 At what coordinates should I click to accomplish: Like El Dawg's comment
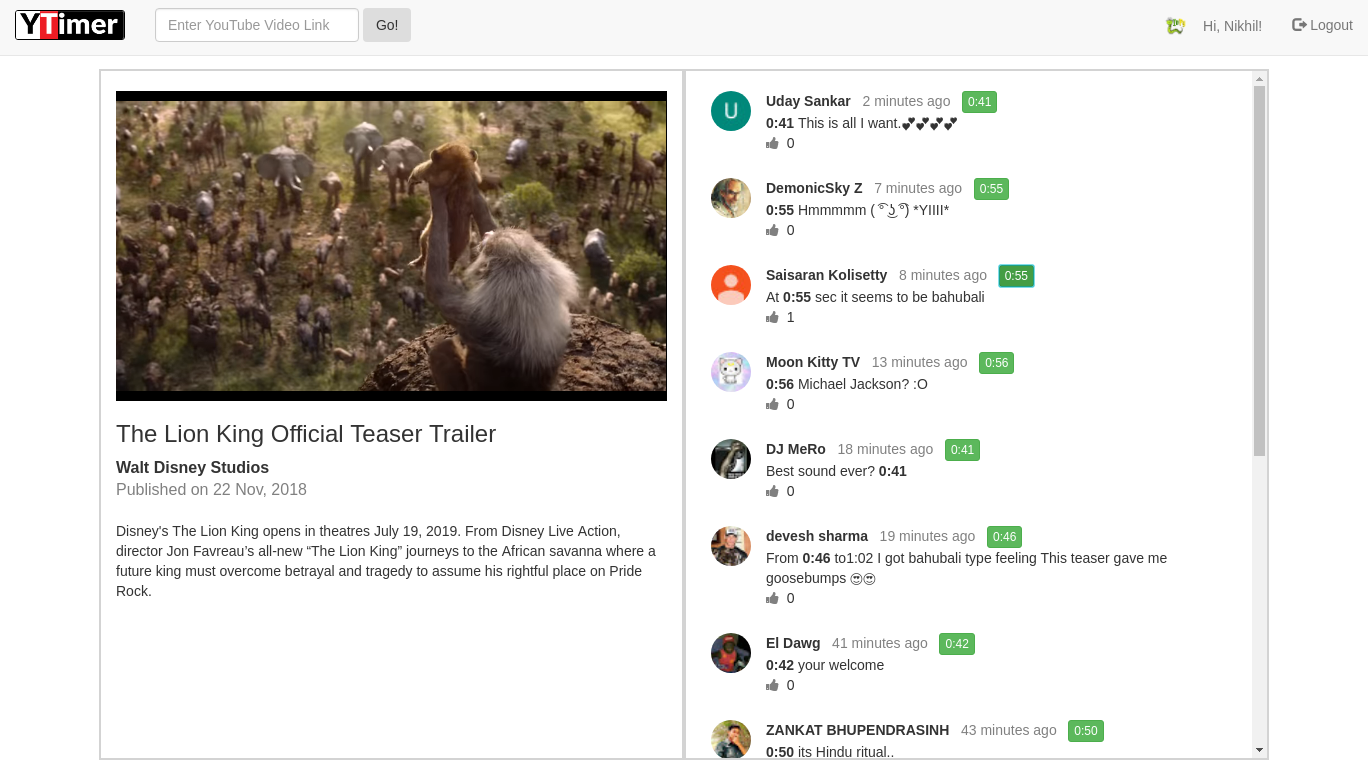coord(772,685)
